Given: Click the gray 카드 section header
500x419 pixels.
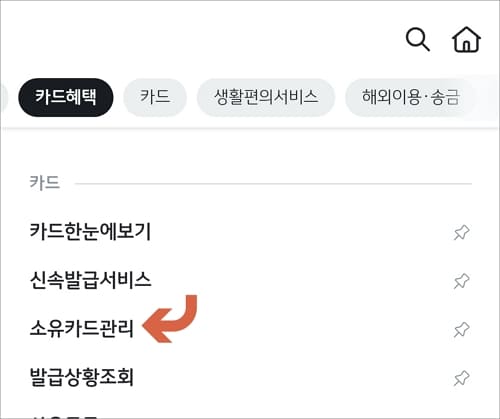Looking at the screenshot, I should [45, 183].
